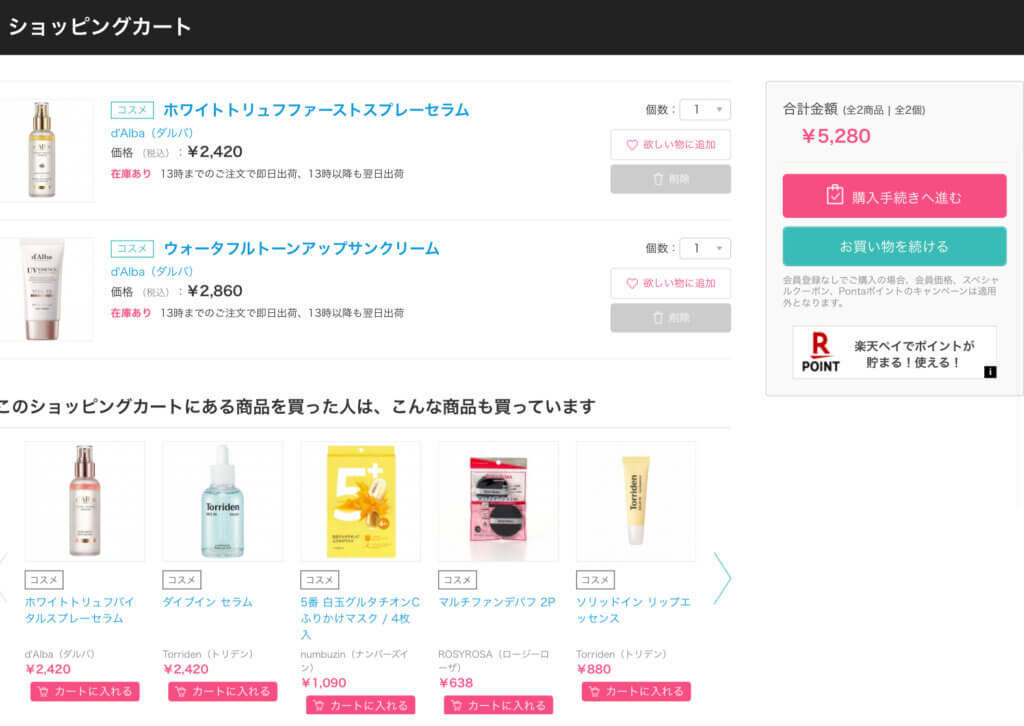View the ROSYROSA foundation puff image
1024x726 pixels.
click(498, 501)
